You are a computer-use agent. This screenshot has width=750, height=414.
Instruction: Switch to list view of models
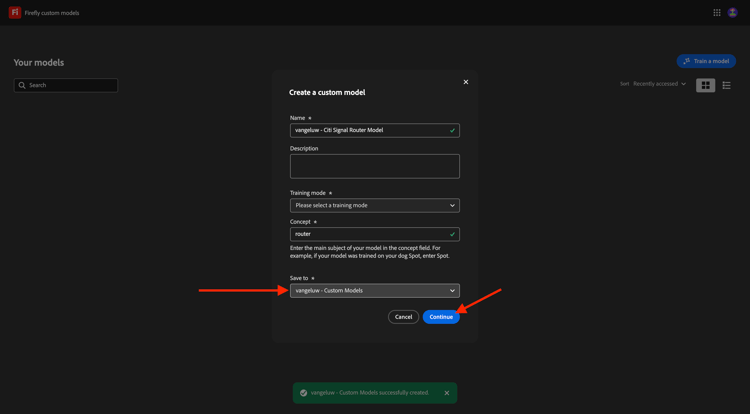726,85
